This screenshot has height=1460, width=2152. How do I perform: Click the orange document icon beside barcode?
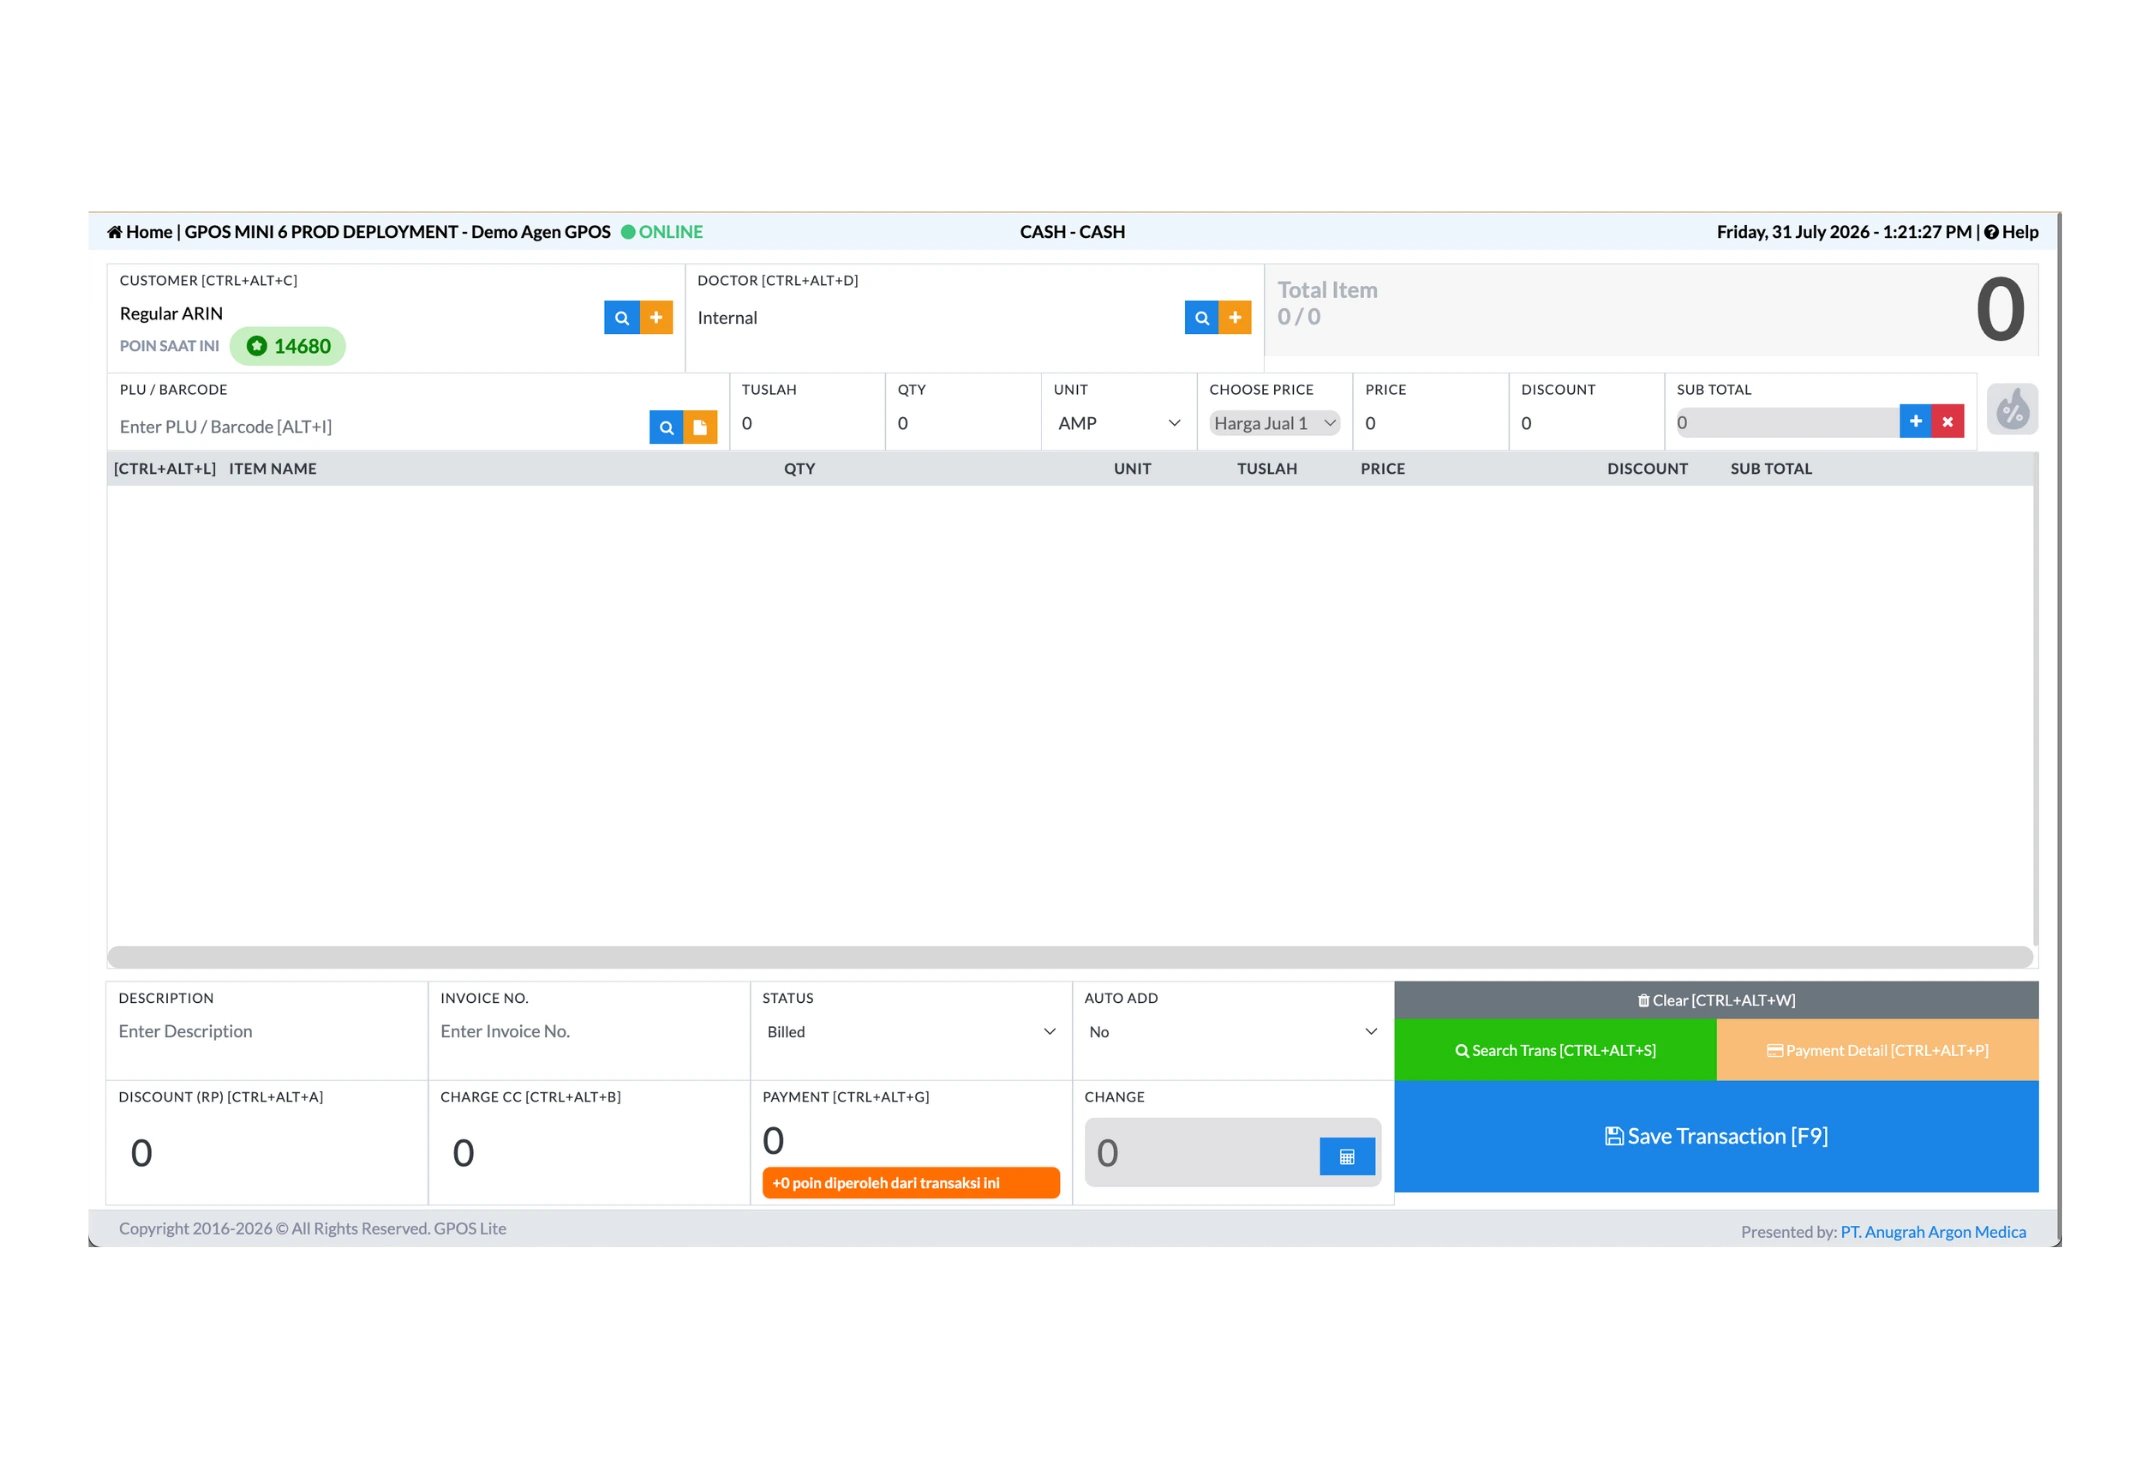click(x=700, y=427)
